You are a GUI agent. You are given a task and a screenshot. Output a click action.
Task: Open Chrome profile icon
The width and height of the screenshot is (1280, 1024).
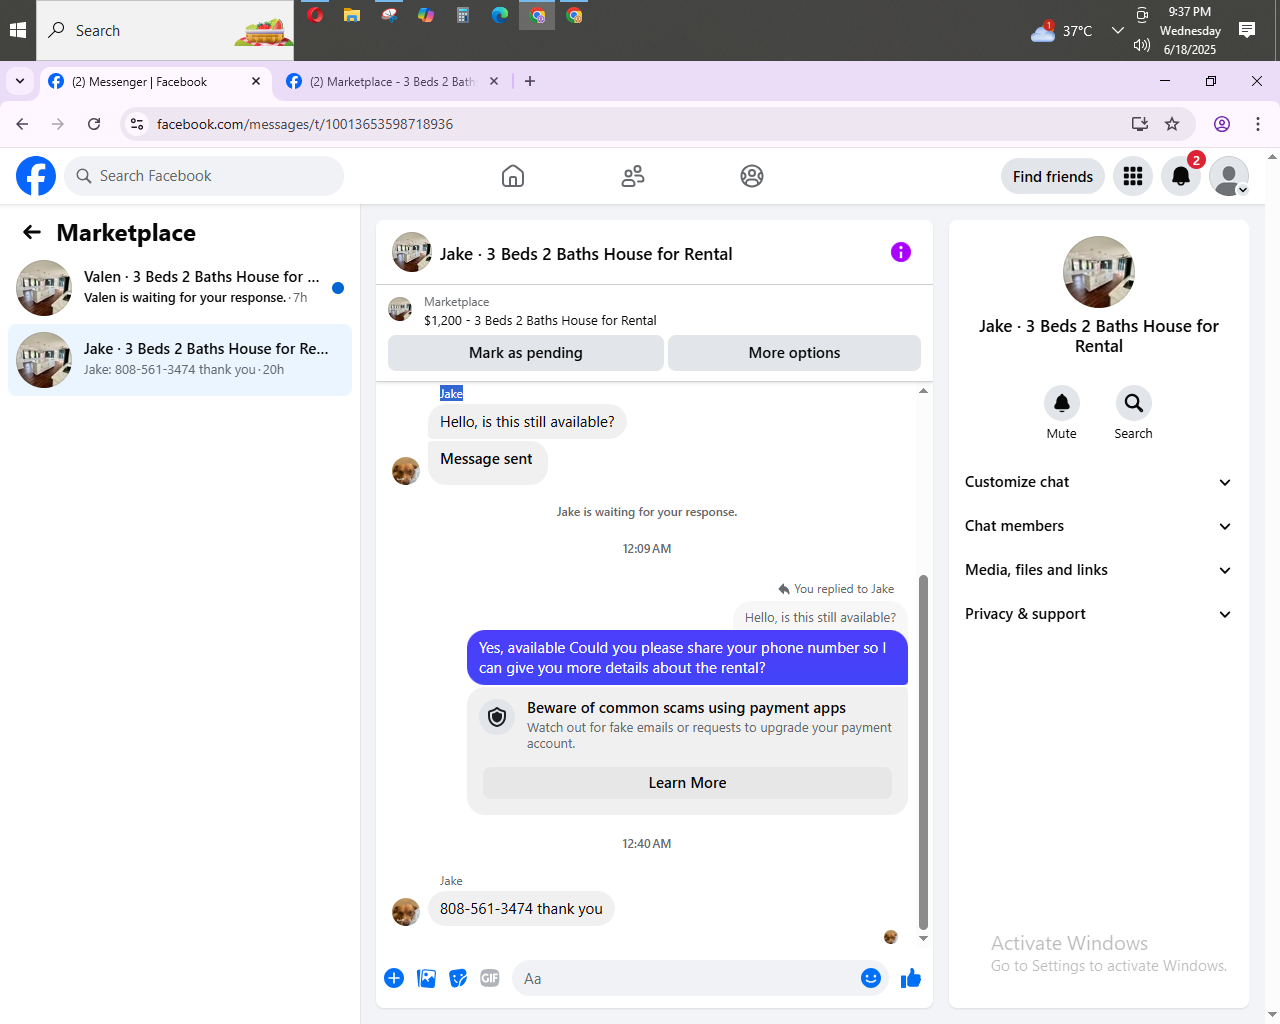point(1222,124)
